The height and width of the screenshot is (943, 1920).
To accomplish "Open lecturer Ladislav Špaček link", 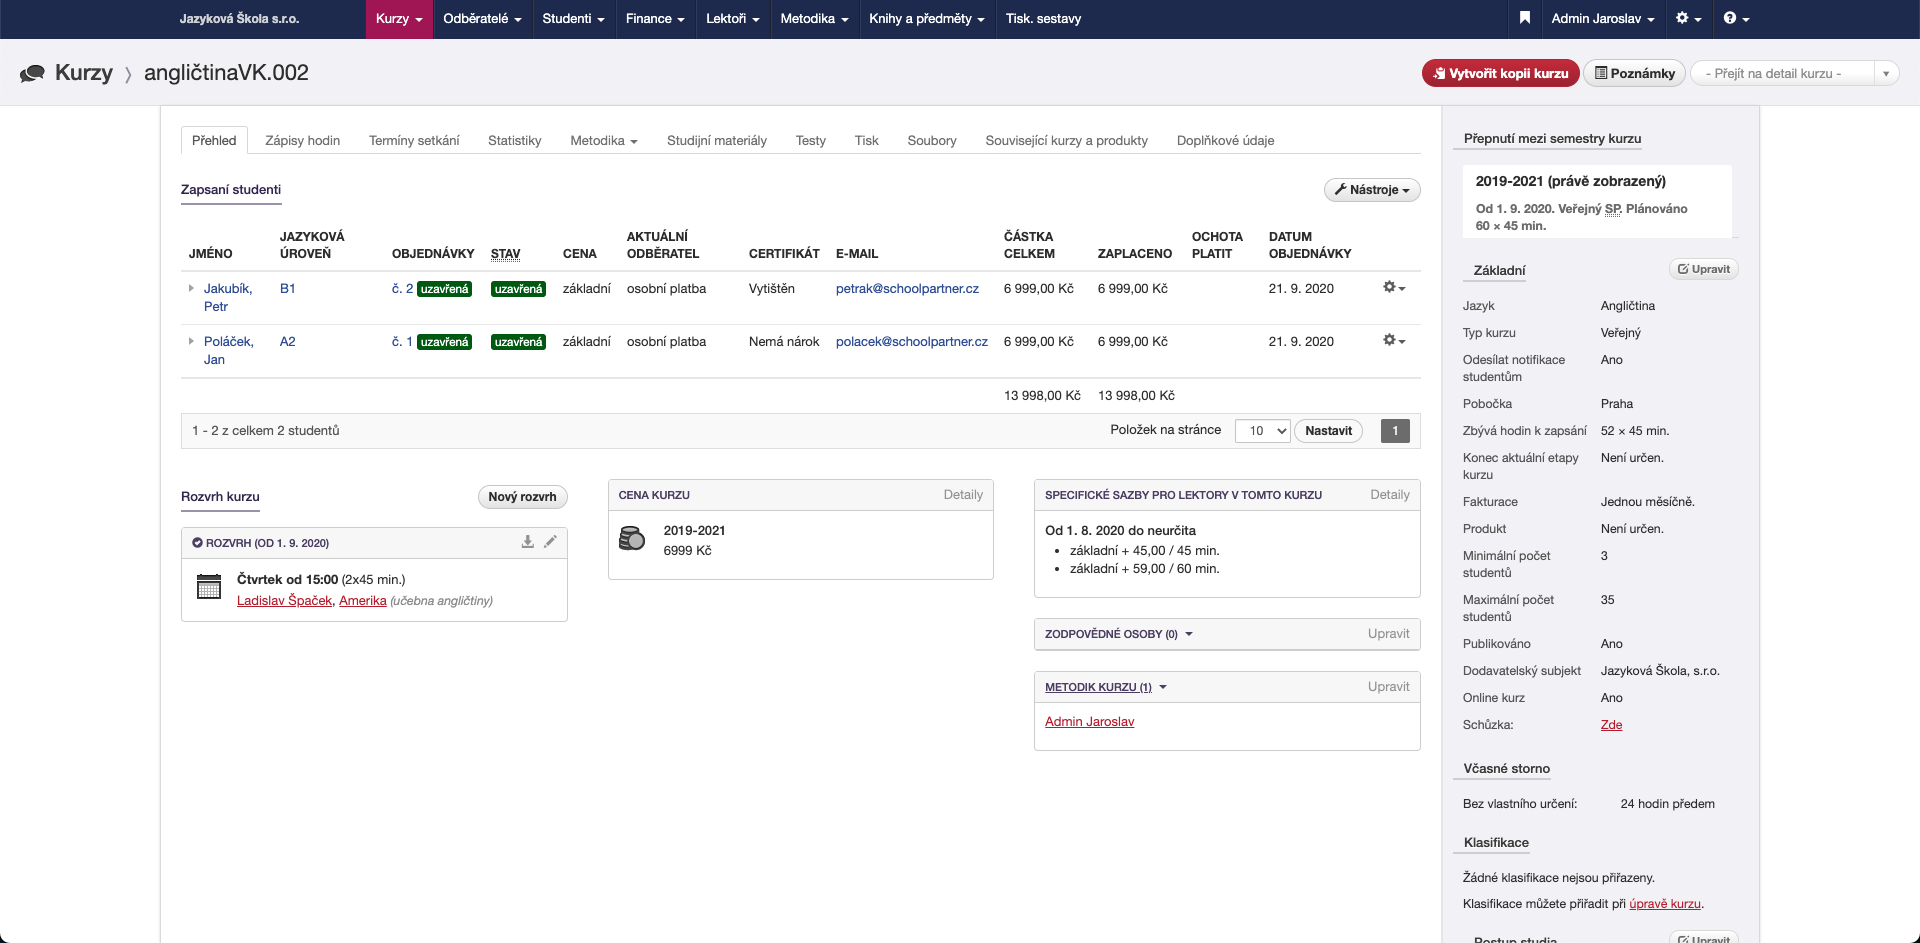I will point(284,600).
